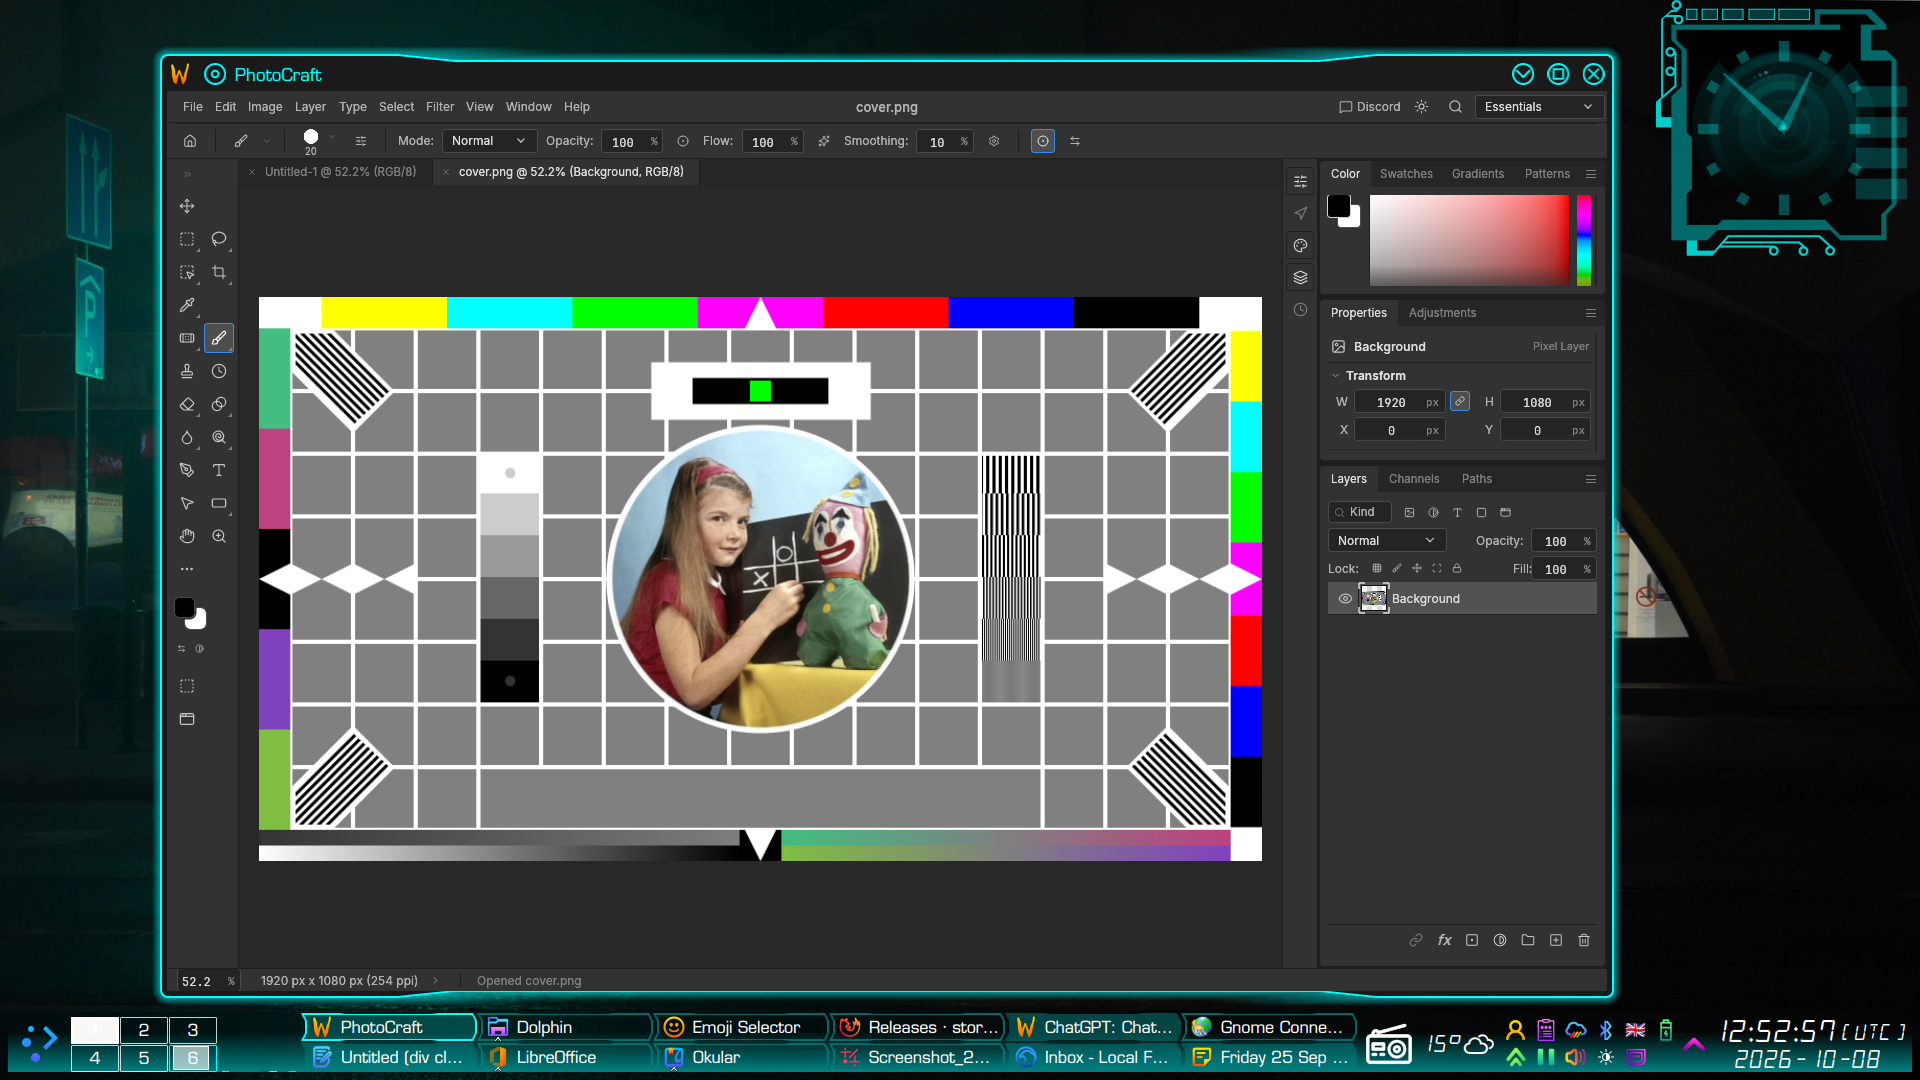
Task: Select the Path Selection arrow tool
Action: (x=187, y=503)
